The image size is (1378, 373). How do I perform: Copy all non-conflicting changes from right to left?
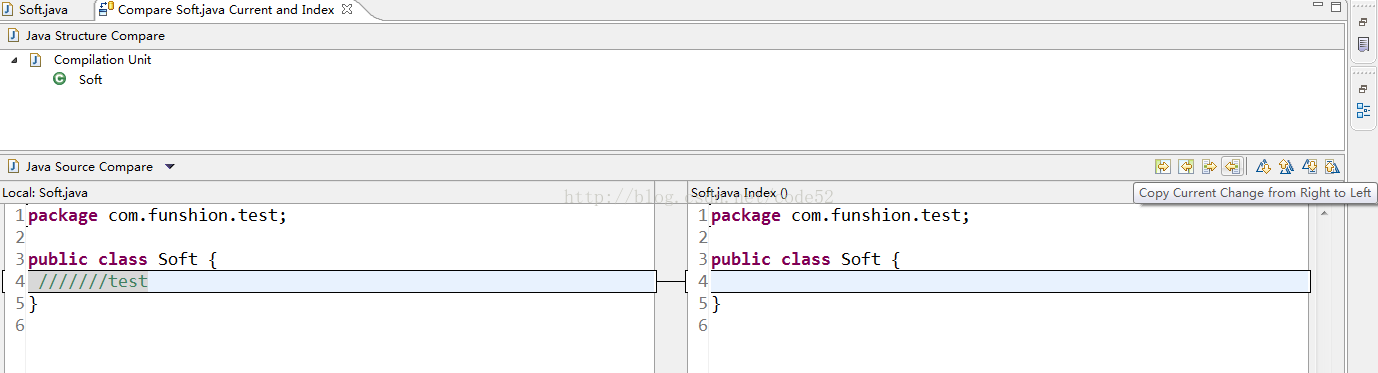(x=1185, y=167)
